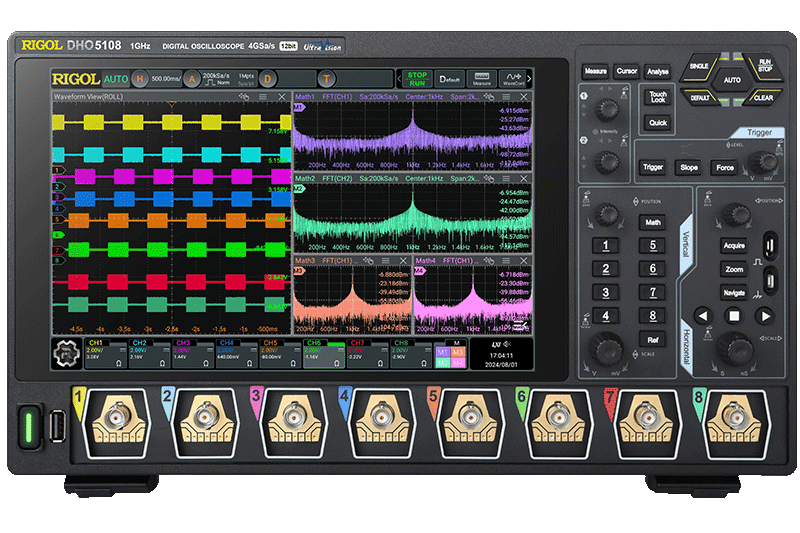The image size is (800, 533).
Task: Tap the gear-shaped function menu icon
Action: click(x=68, y=355)
